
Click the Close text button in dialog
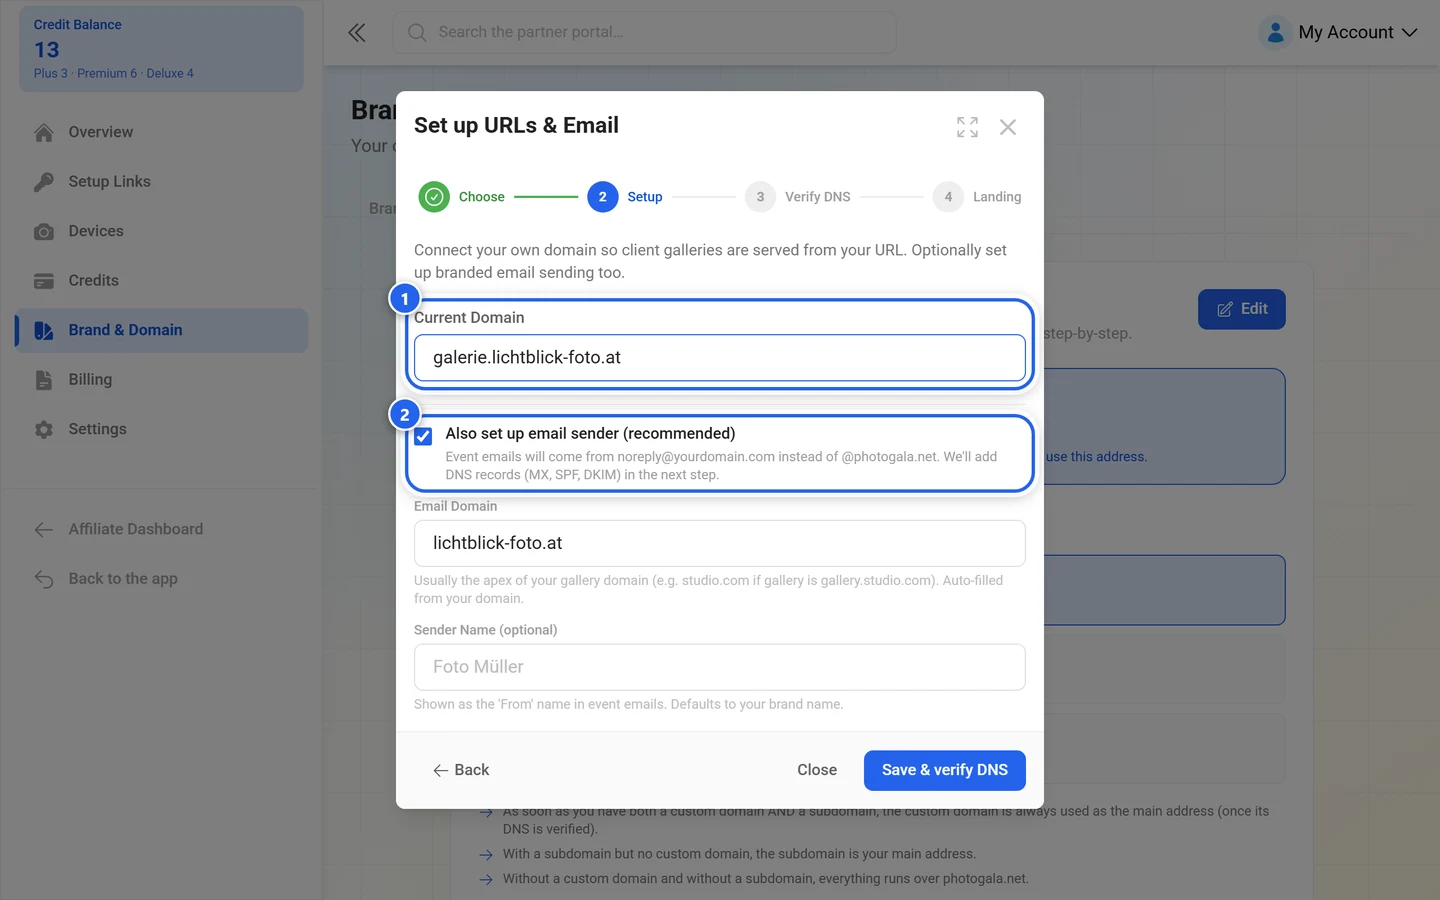point(817,770)
